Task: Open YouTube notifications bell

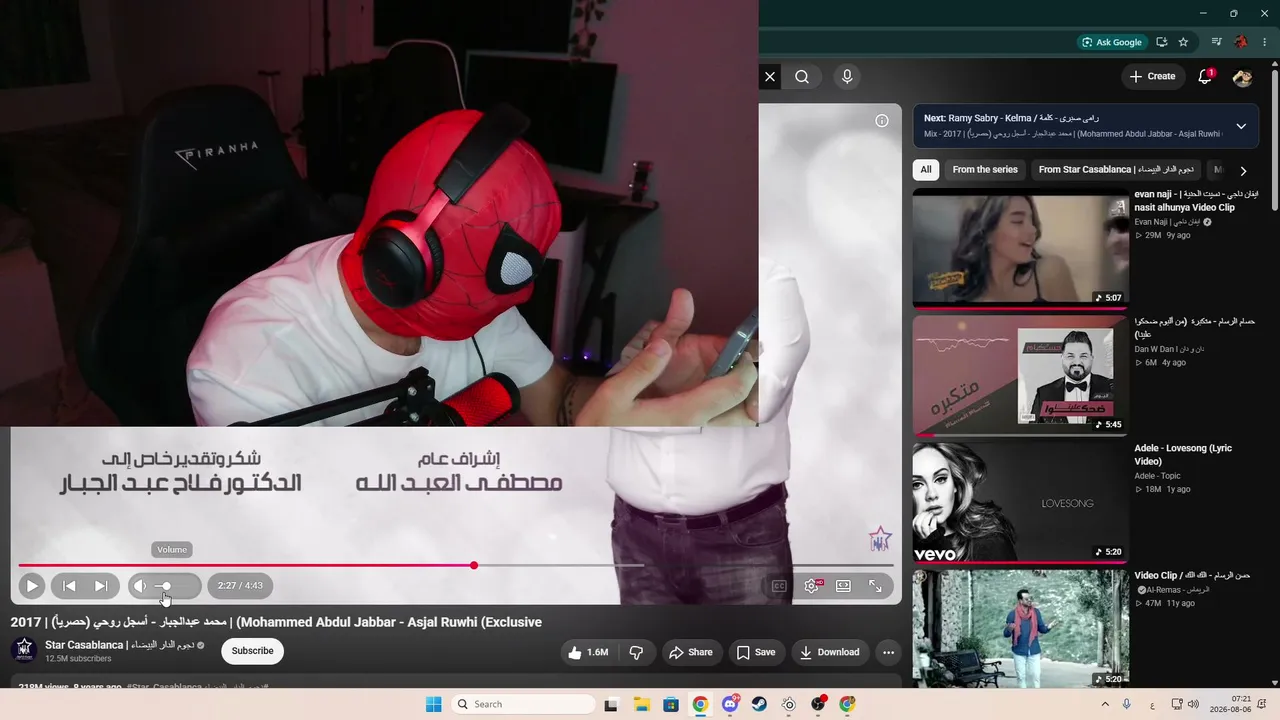Action: [1206, 76]
